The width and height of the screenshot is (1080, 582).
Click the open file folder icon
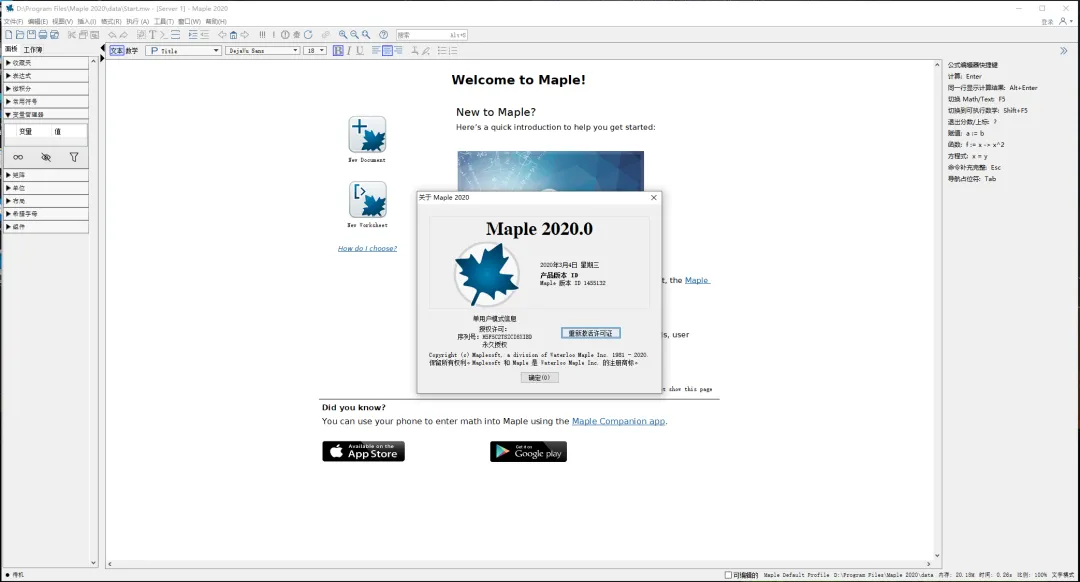pos(20,34)
